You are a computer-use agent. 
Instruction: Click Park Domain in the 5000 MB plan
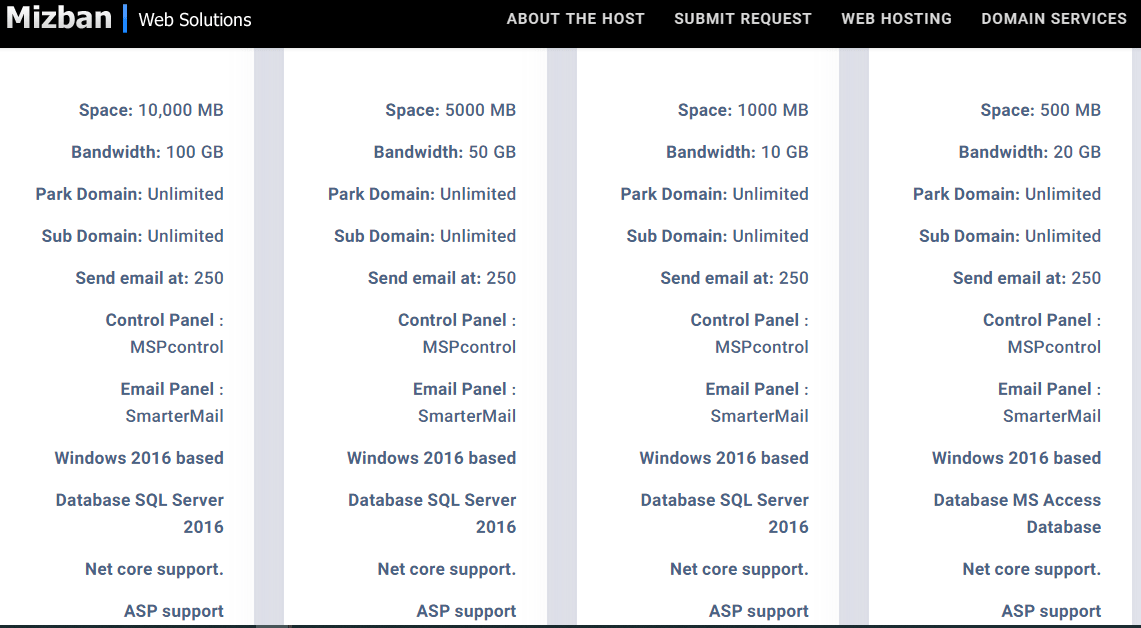point(422,194)
